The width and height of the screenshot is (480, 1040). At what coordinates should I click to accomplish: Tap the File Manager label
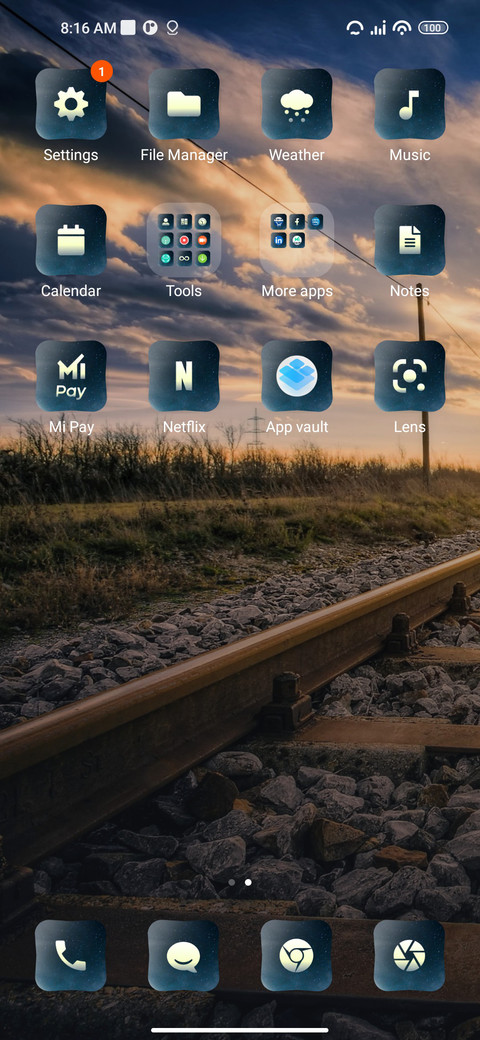point(184,155)
